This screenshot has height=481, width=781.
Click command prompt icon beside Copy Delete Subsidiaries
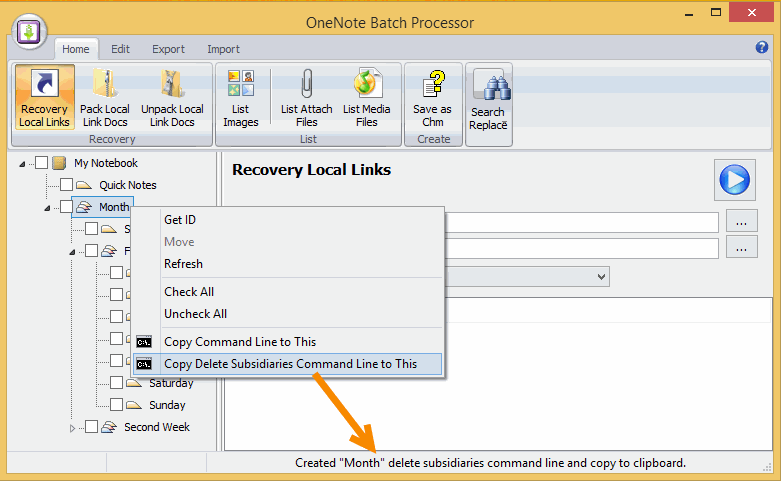pos(144,364)
